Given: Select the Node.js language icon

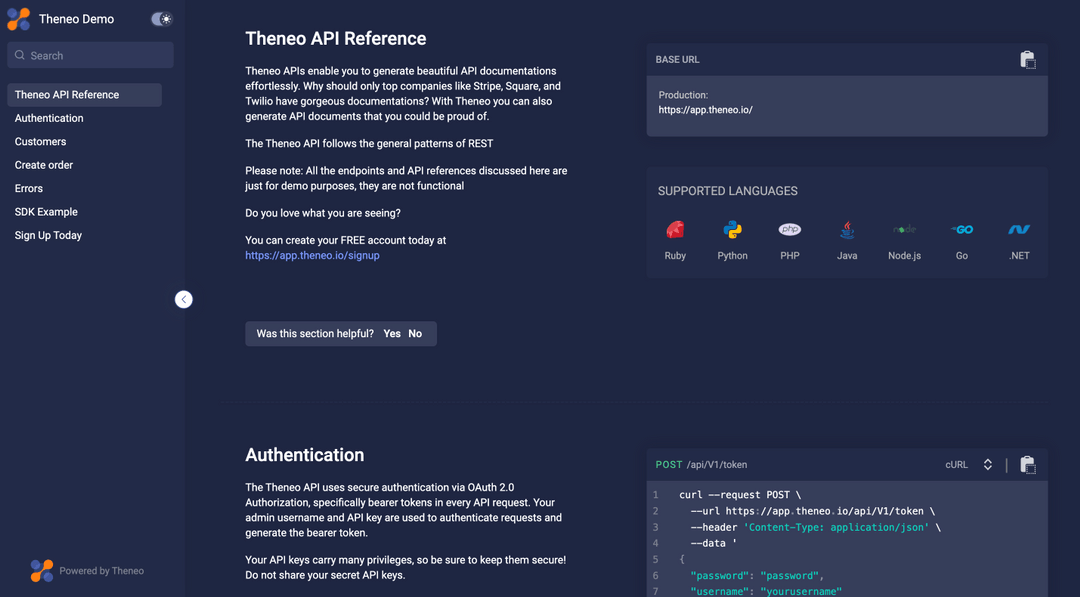Looking at the screenshot, I should pyautogui.click(x=903, y=230).
